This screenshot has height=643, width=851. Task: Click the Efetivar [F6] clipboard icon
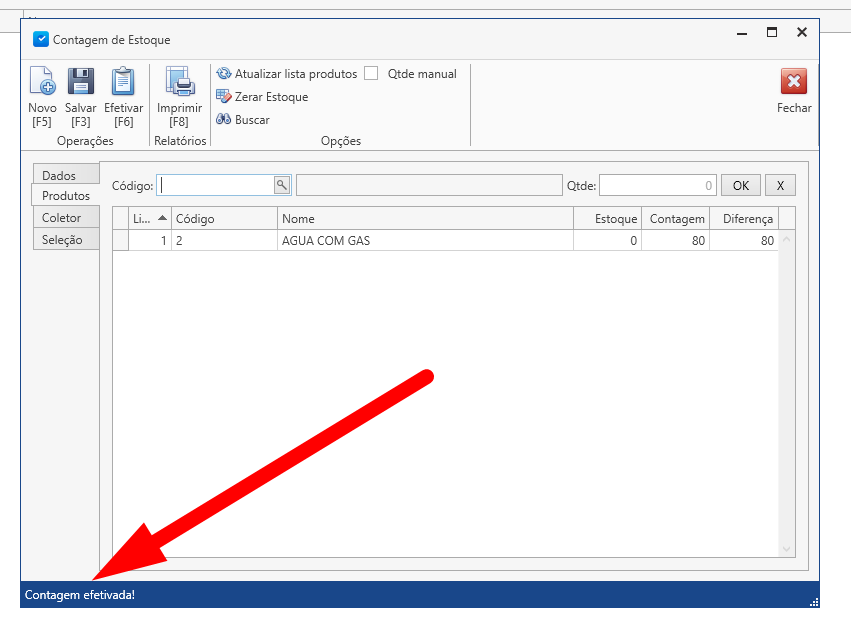click(x=123, y=83)
